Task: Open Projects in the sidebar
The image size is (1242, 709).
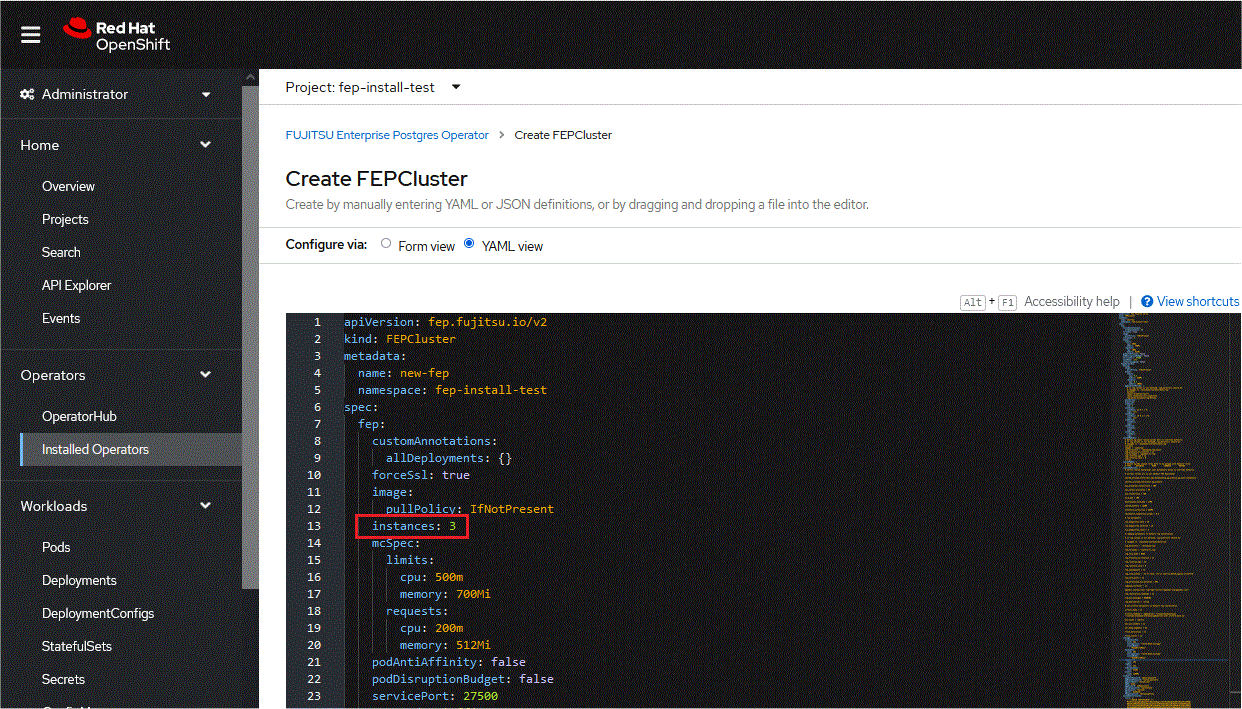Action: coord(65,219)
